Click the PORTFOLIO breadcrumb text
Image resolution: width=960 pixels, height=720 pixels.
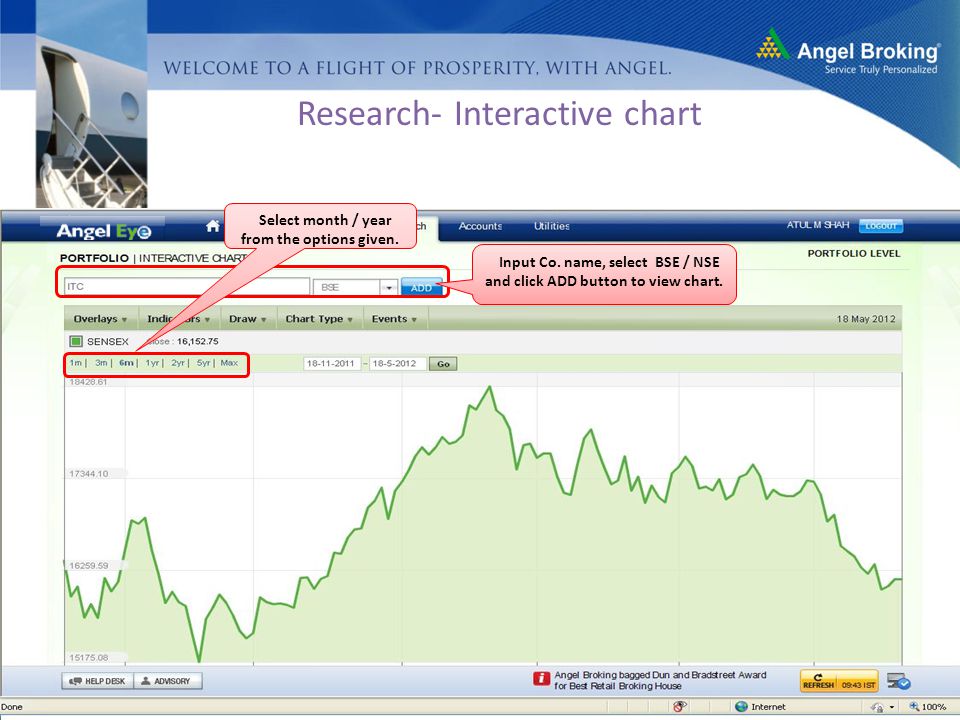coord(94,258)
